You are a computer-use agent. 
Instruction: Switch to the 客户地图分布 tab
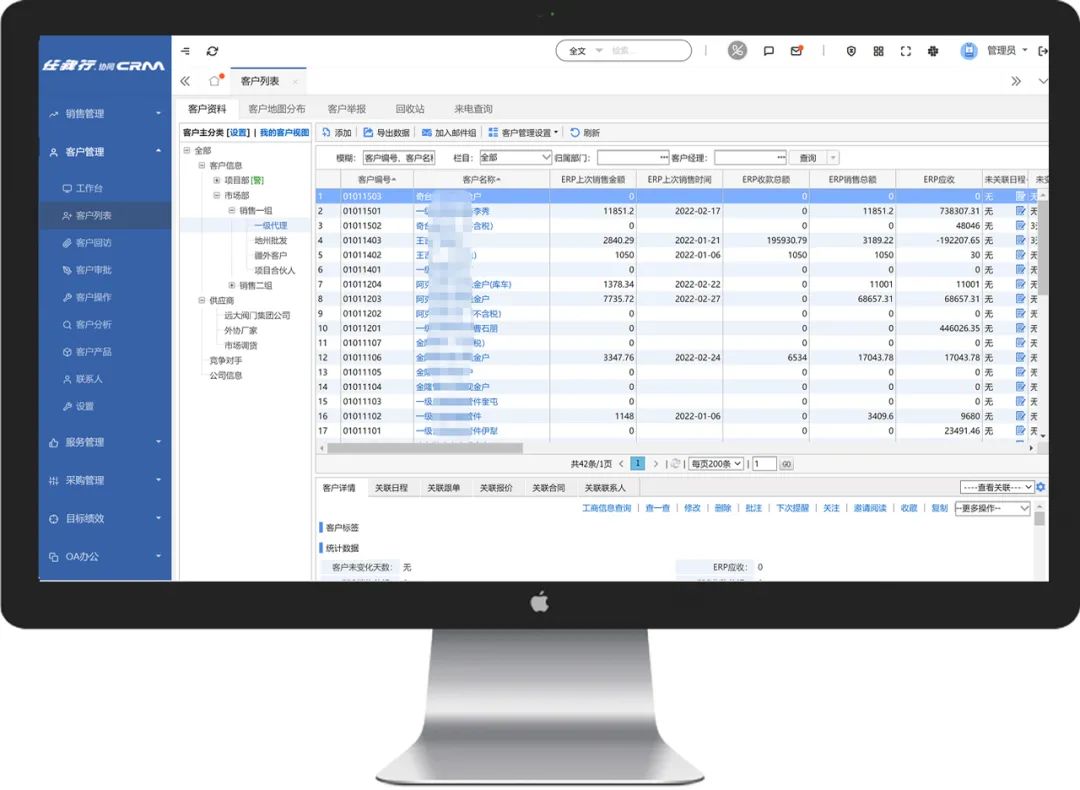point(277,109)
